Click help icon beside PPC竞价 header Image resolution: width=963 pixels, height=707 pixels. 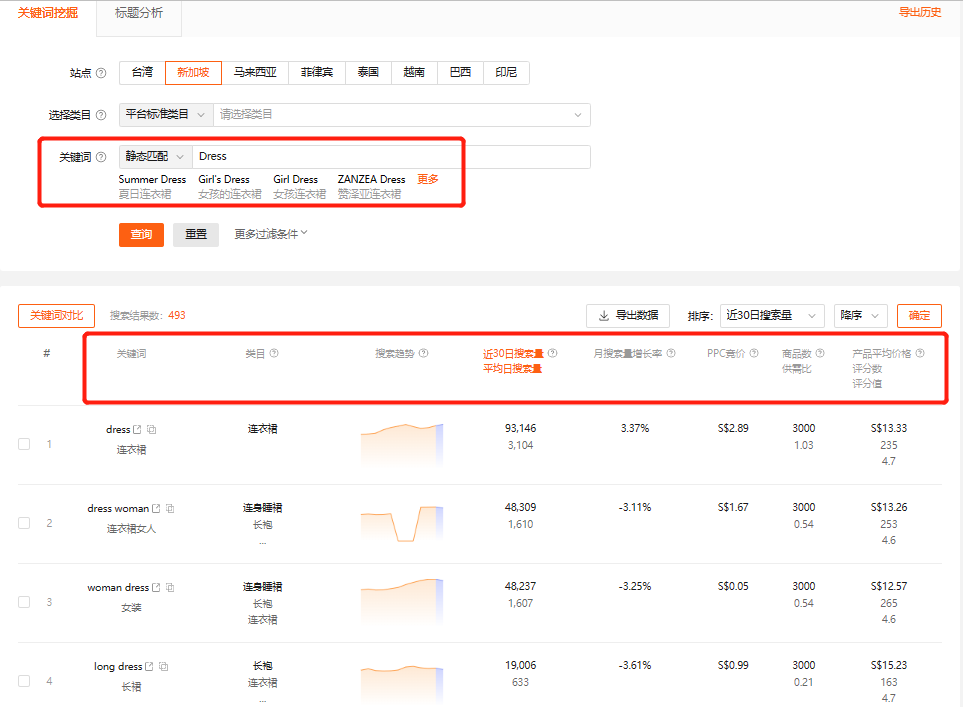coord(754,353)
